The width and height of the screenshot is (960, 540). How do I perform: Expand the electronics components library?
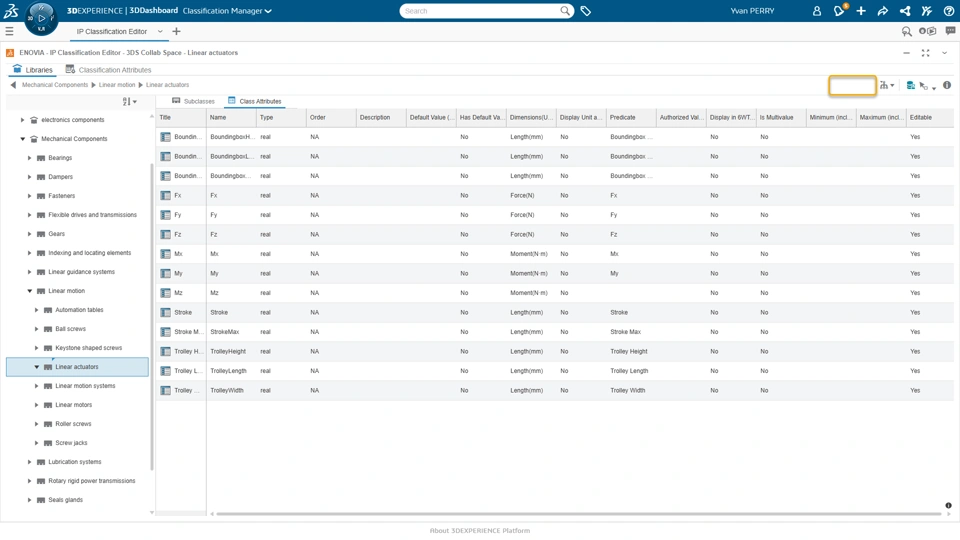coord(23,120)
